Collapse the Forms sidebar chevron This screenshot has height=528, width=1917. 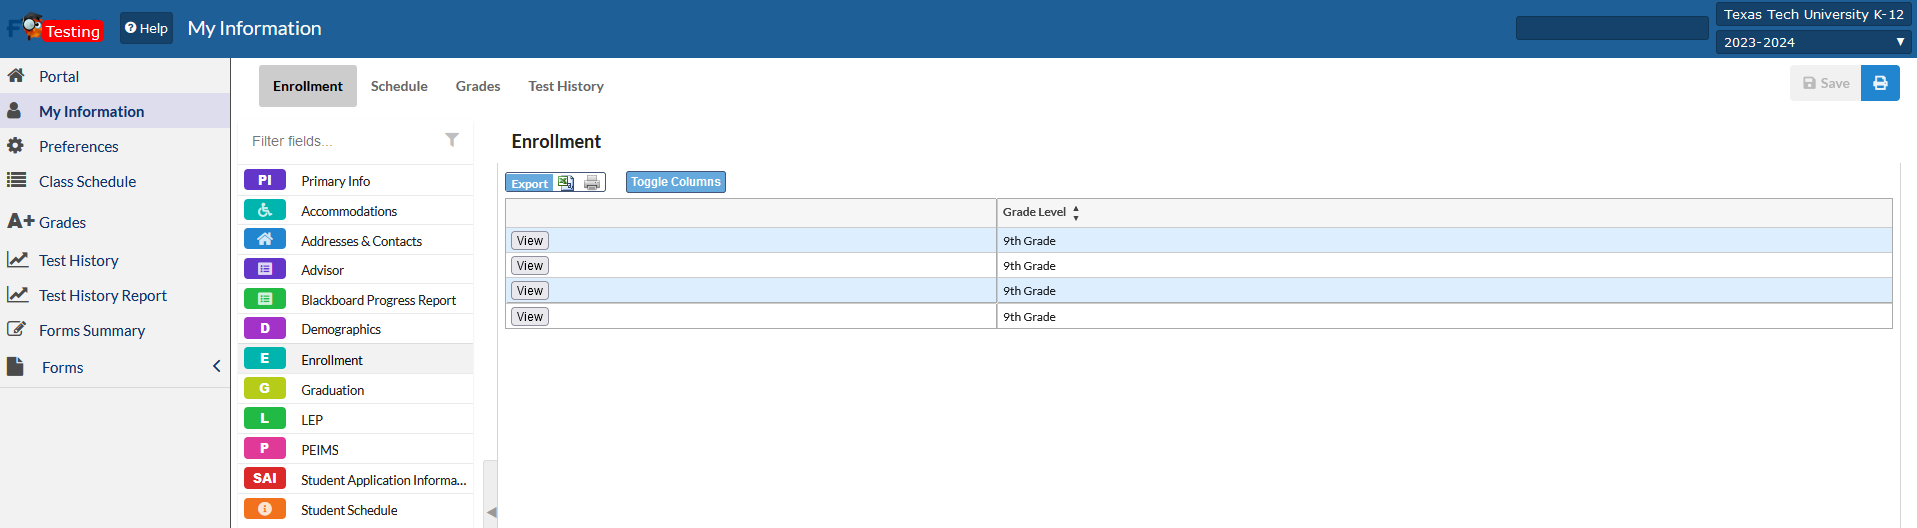(x=216, y=367)
